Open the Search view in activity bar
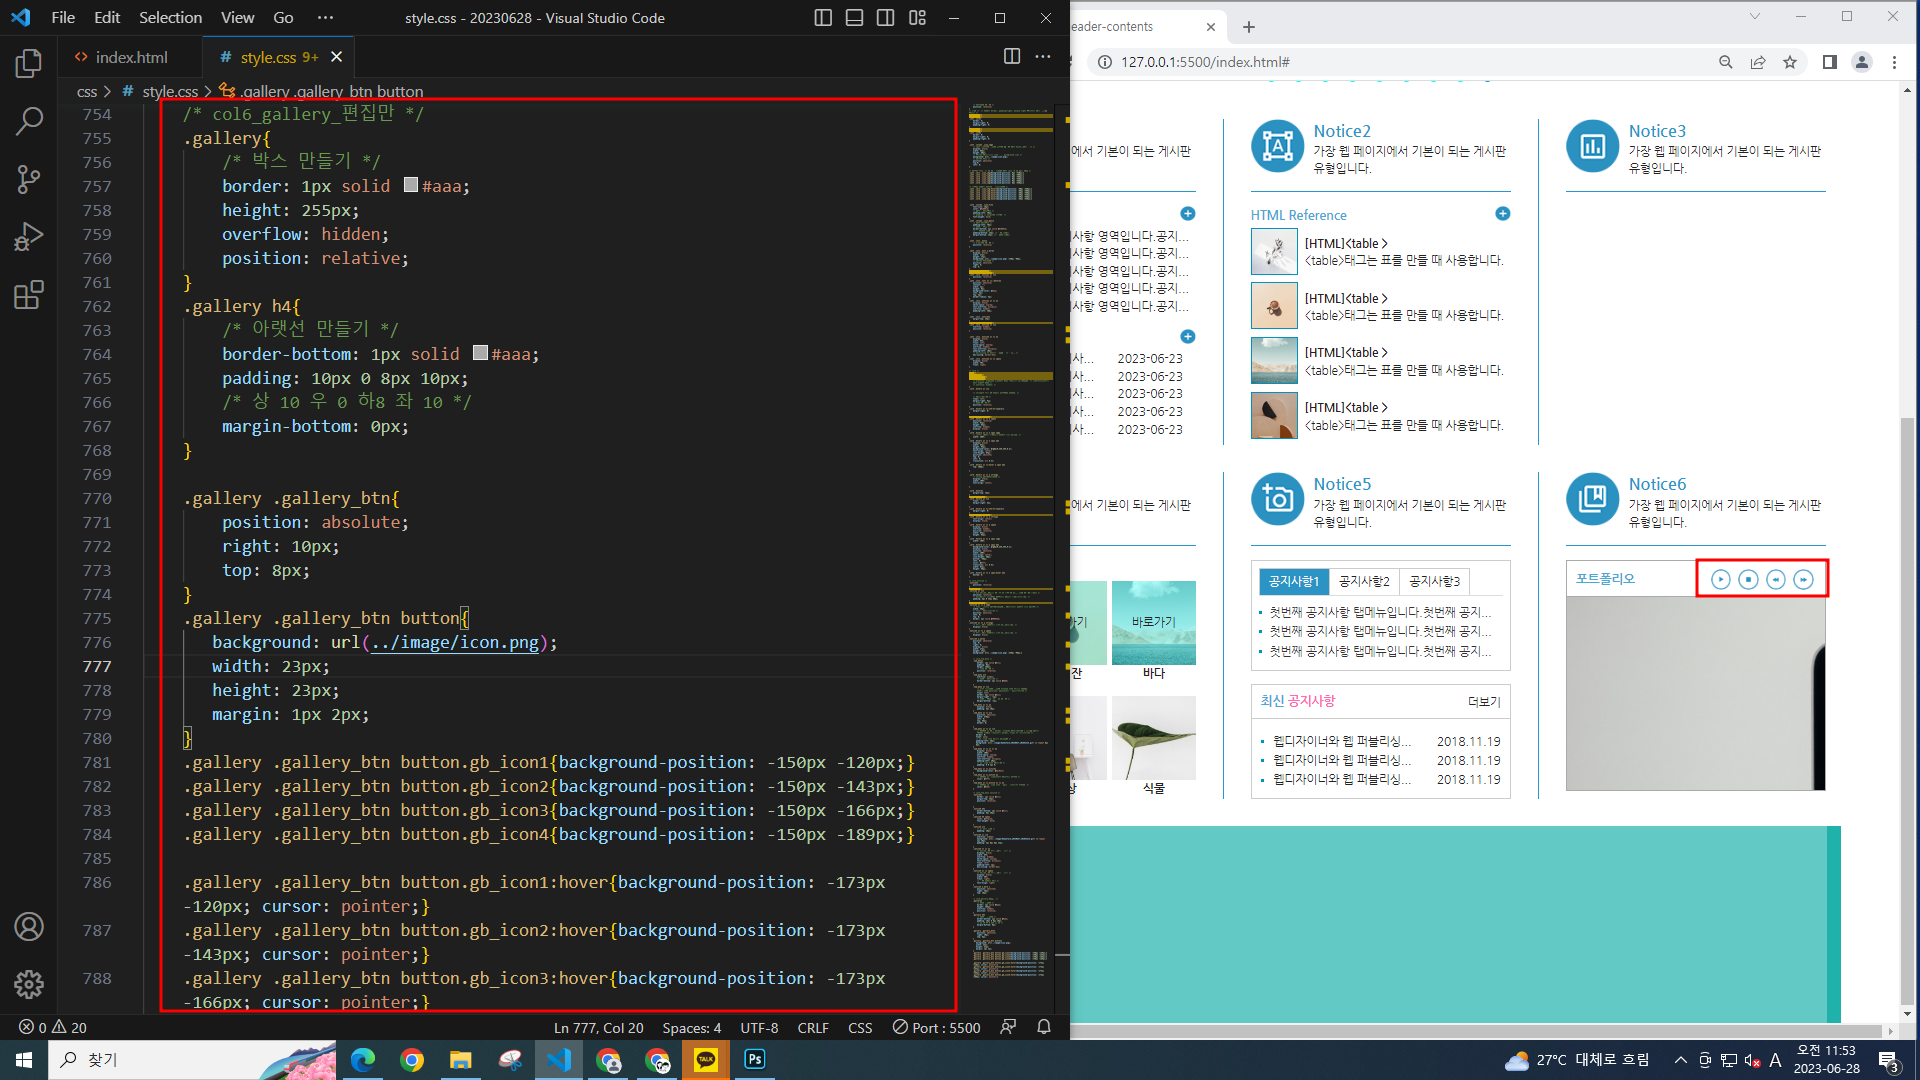The height and width of the screenshot is (1080, 1920). pyautogui.click(x=29, y=122)
